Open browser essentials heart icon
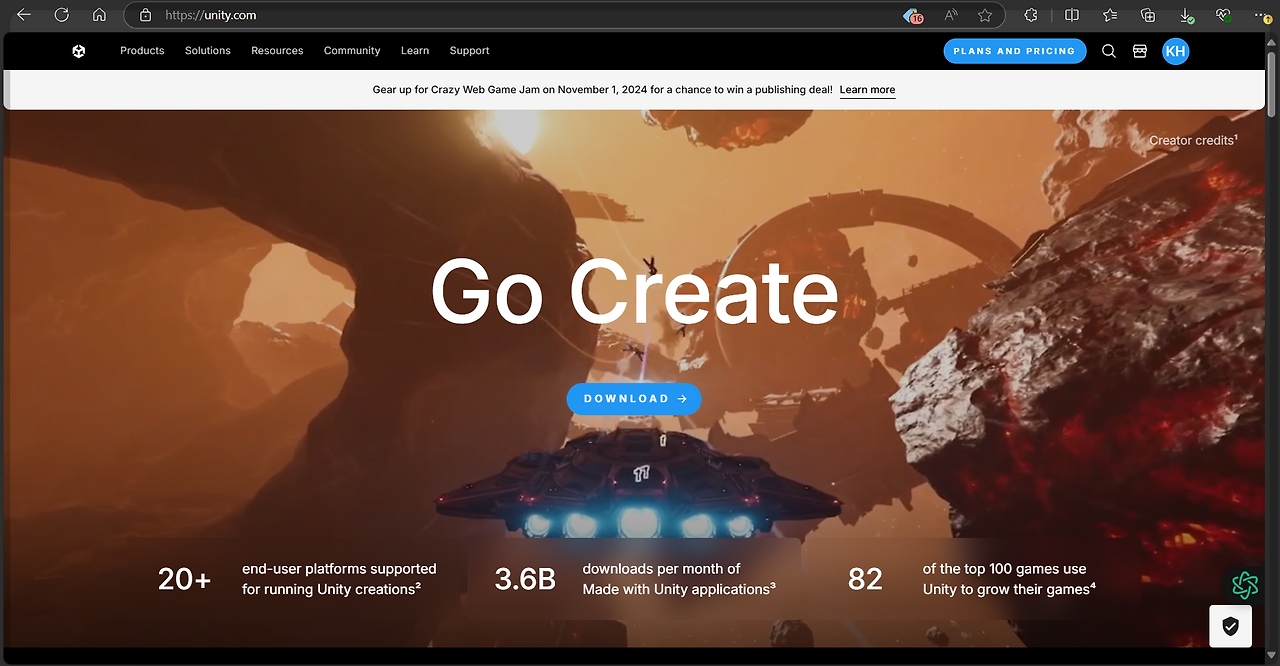This screenshot has width=1280, height=666. (x=1223, y=15)
